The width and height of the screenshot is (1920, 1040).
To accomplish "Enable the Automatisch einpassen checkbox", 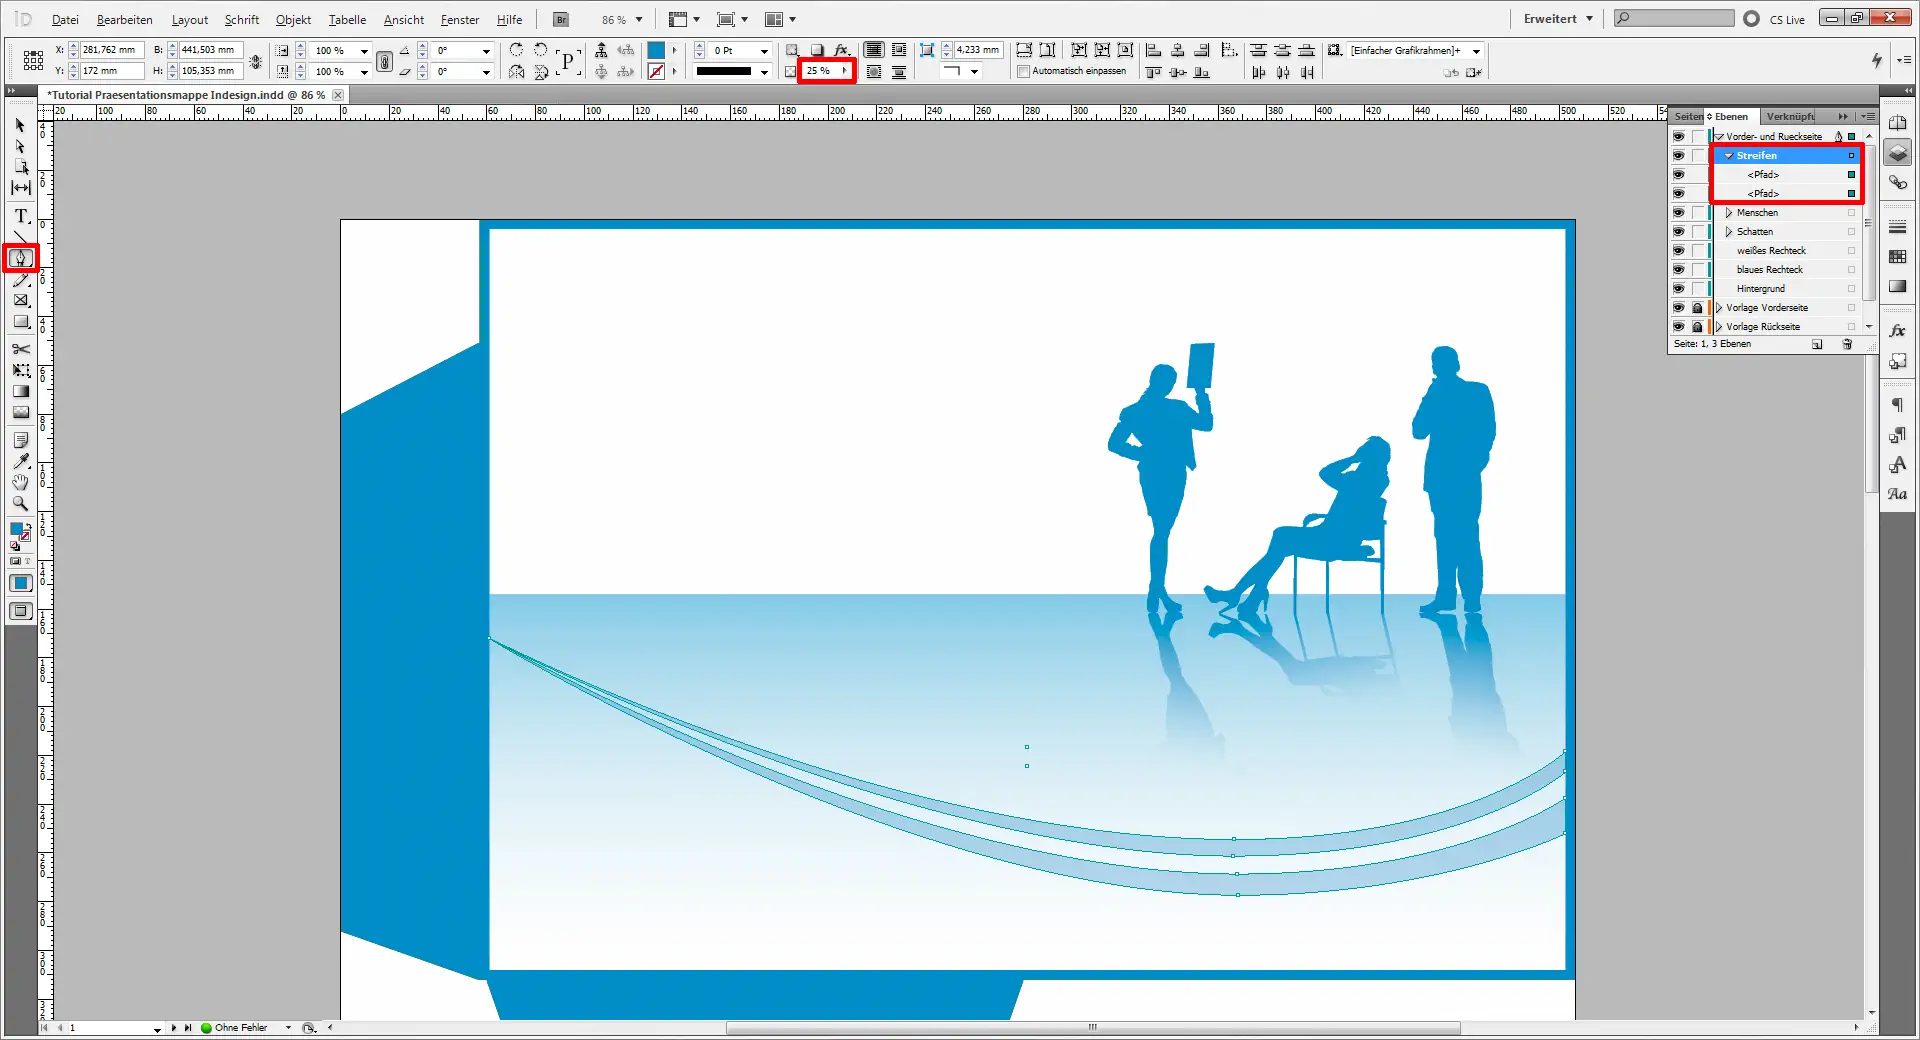I will click(1023, 71).
